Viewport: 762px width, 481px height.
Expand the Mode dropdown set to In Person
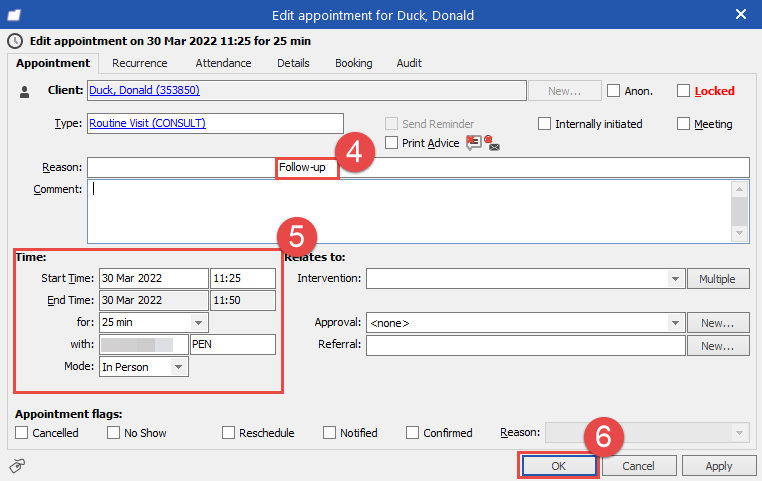pyautogui.click(x=178, y=367)
